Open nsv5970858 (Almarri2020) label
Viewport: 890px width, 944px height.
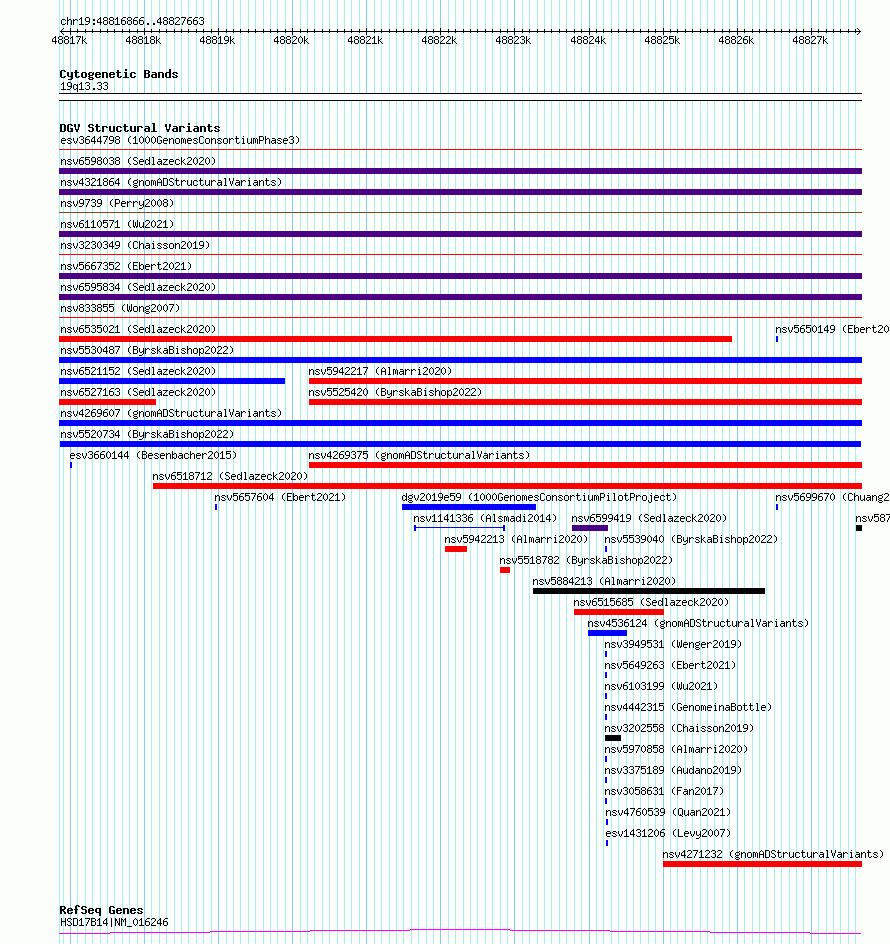click(x=676, y=750)
